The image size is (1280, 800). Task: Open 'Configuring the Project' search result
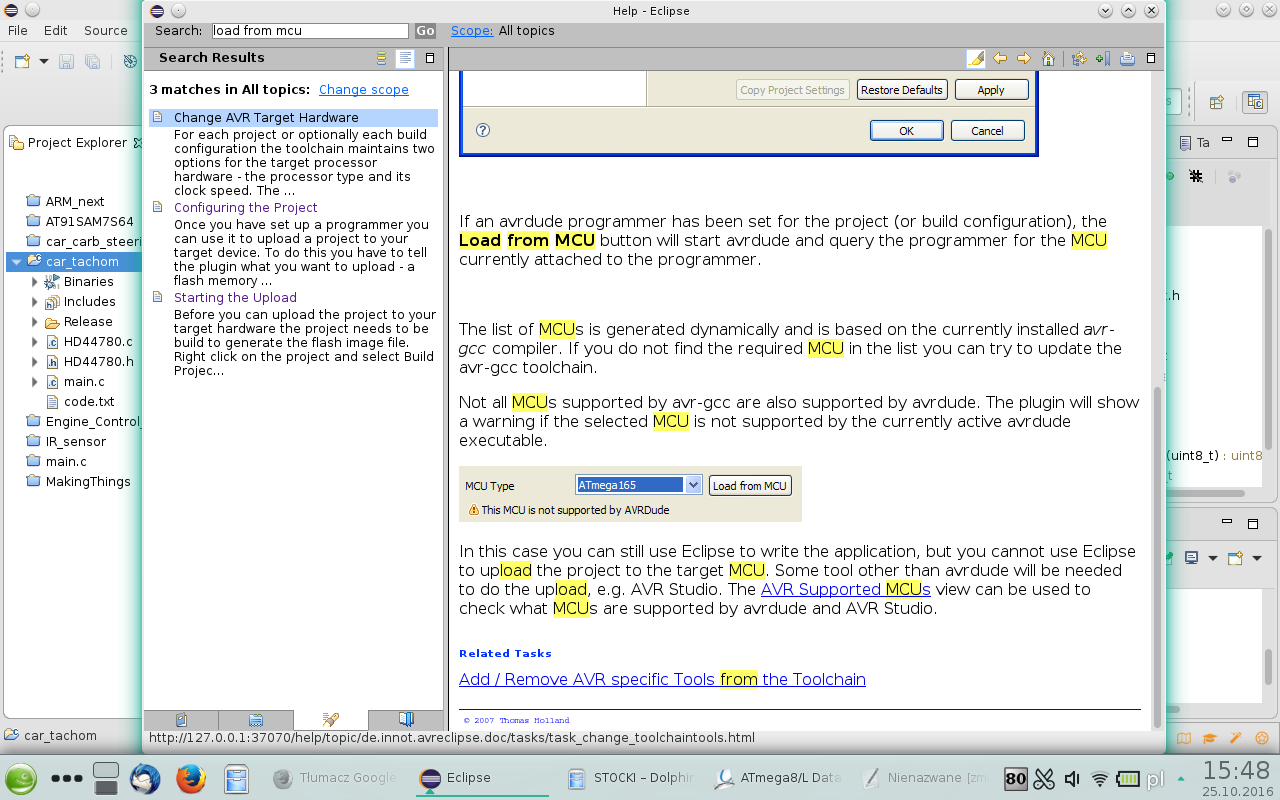tap(246, 208)
